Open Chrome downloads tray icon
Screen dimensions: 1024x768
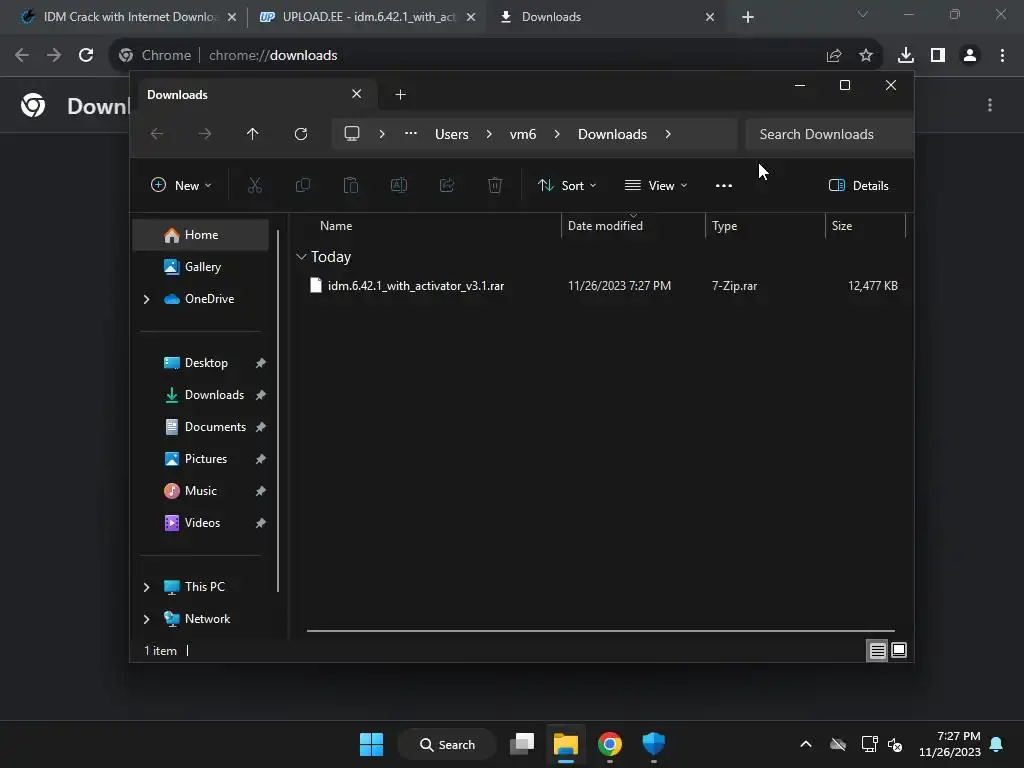click(x=905, y=55)
